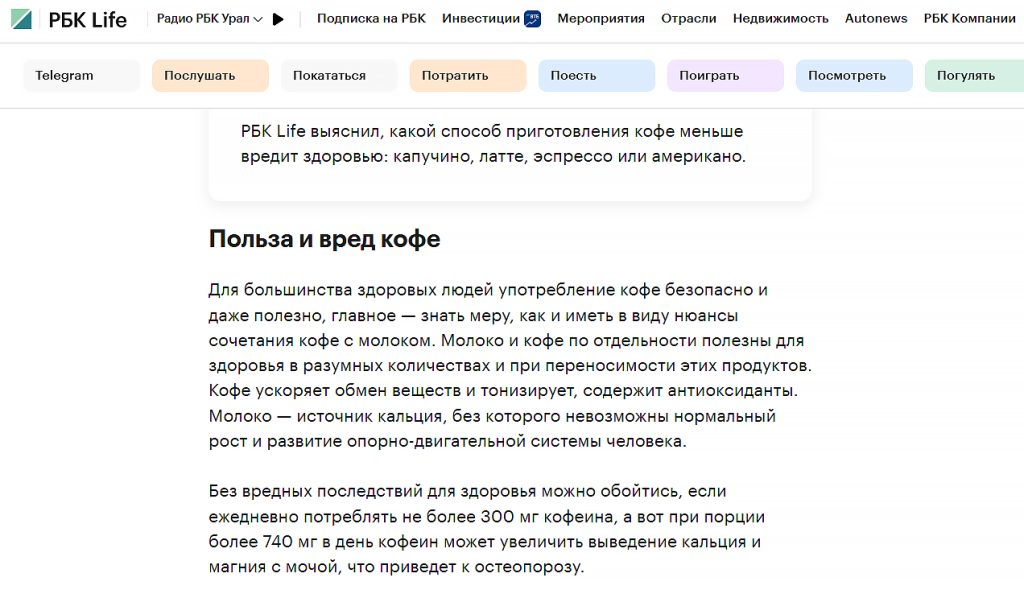The image size is (1024, 594).
Task: Open the Поиграть category
Action: pos(725,76)
